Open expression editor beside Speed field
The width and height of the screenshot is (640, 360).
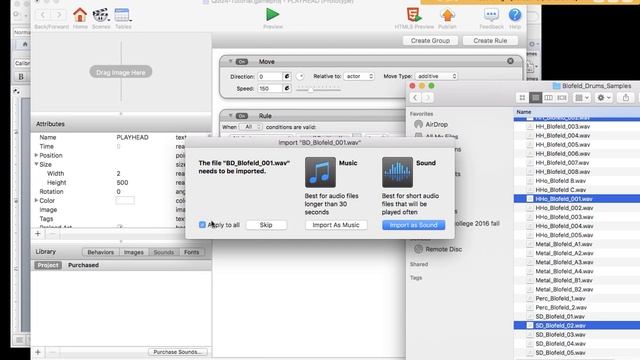pos(287,88)
